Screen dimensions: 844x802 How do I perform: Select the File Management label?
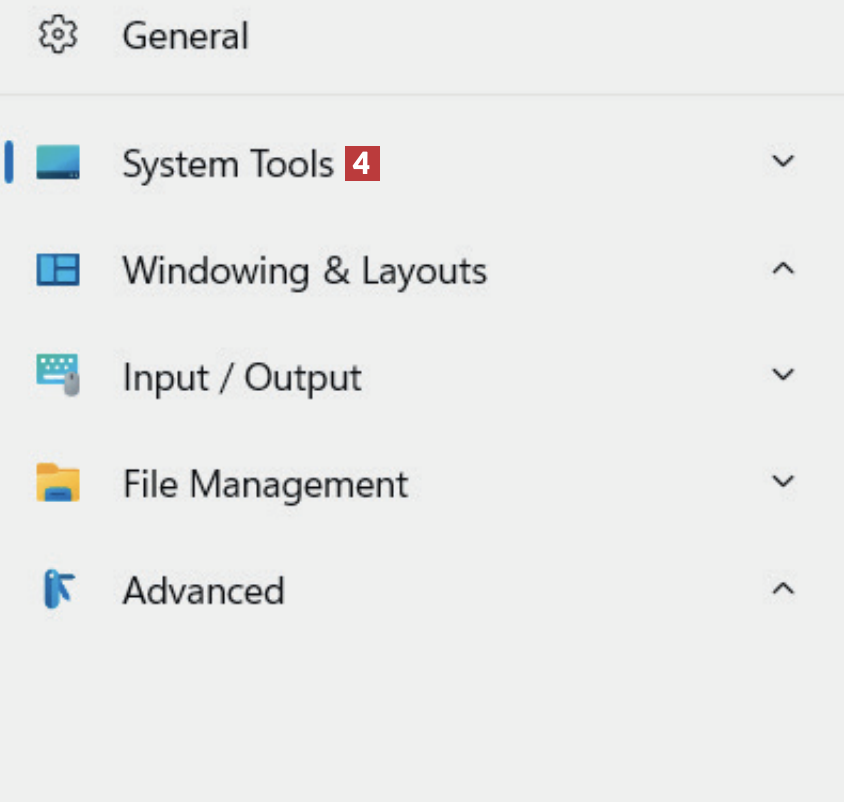click(x=265, y=485)
